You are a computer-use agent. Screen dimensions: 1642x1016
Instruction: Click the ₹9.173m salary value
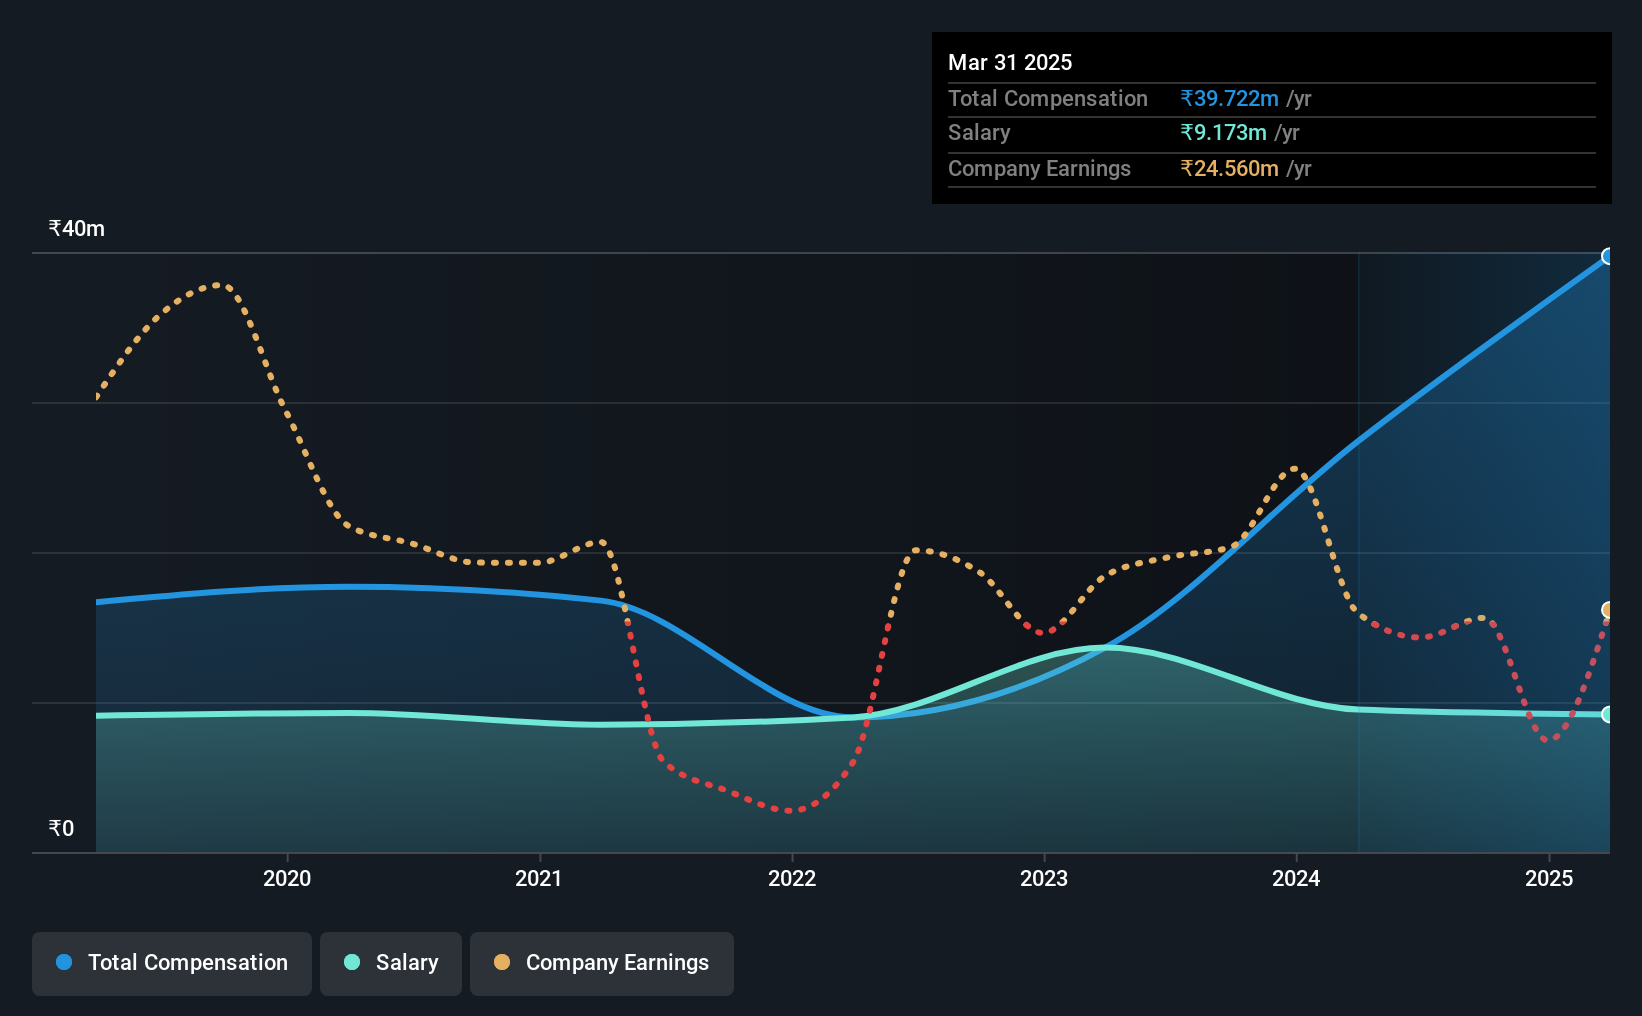(x=1223, y=132)
